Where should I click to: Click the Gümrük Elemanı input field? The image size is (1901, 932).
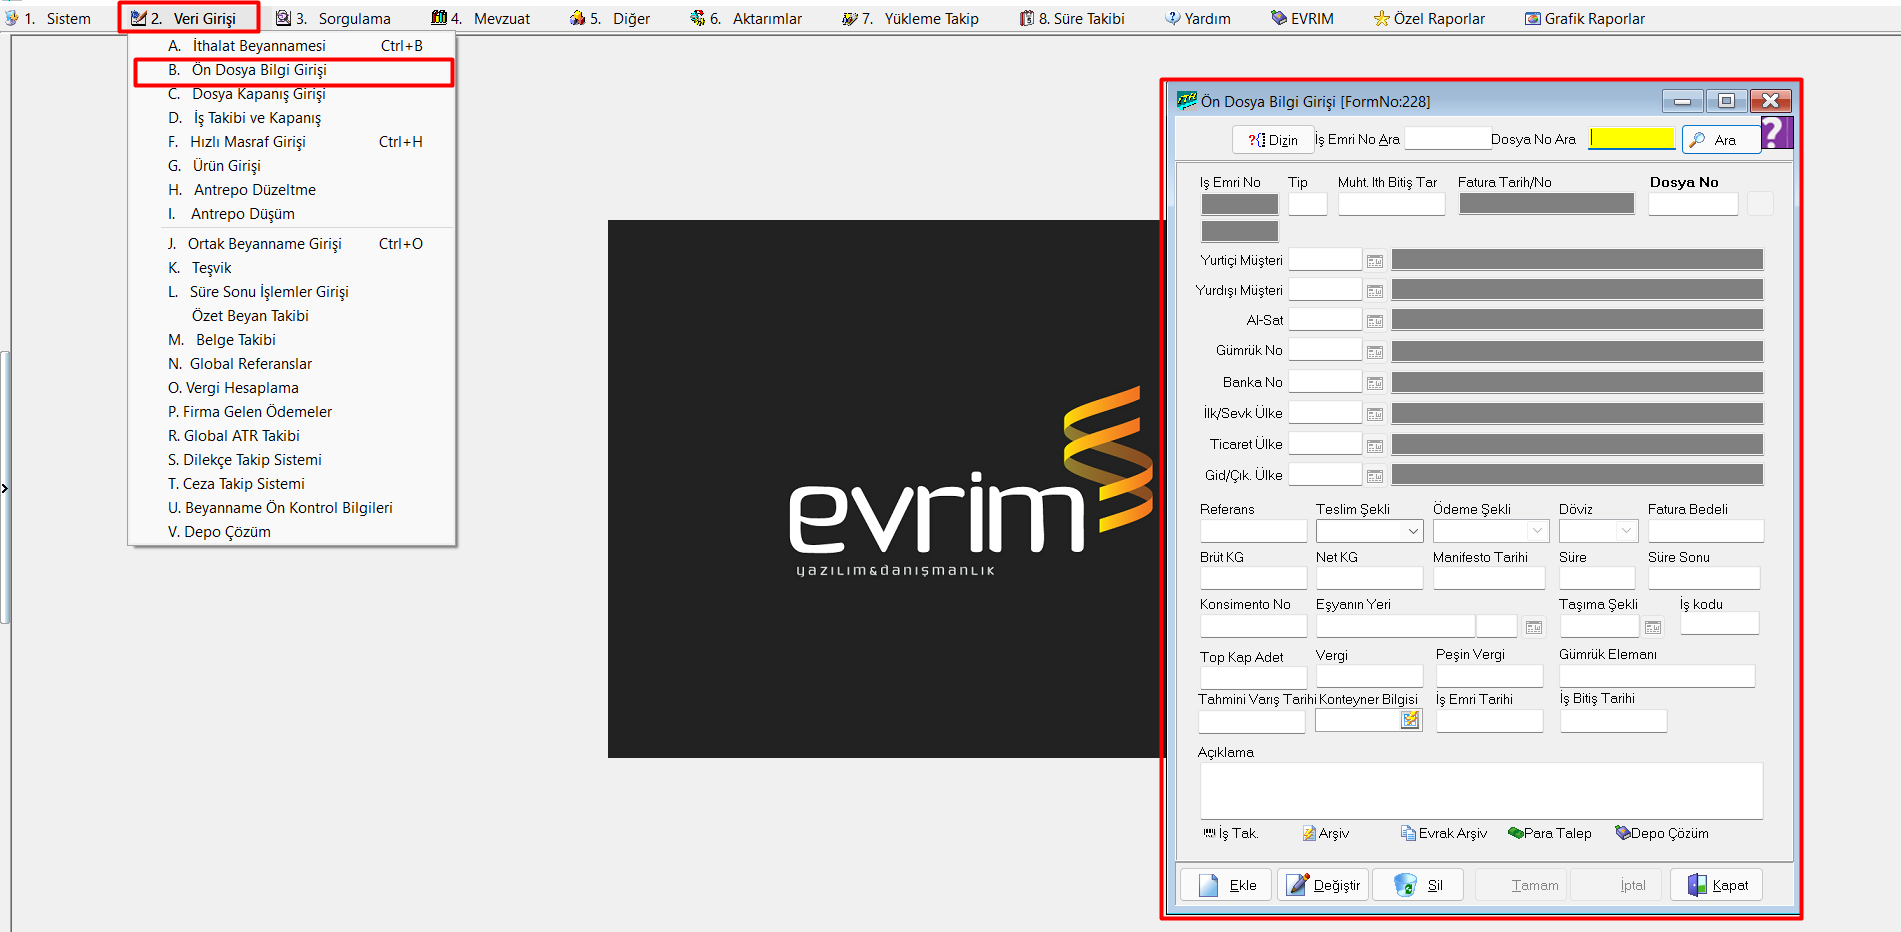[x=1657, y=676]
